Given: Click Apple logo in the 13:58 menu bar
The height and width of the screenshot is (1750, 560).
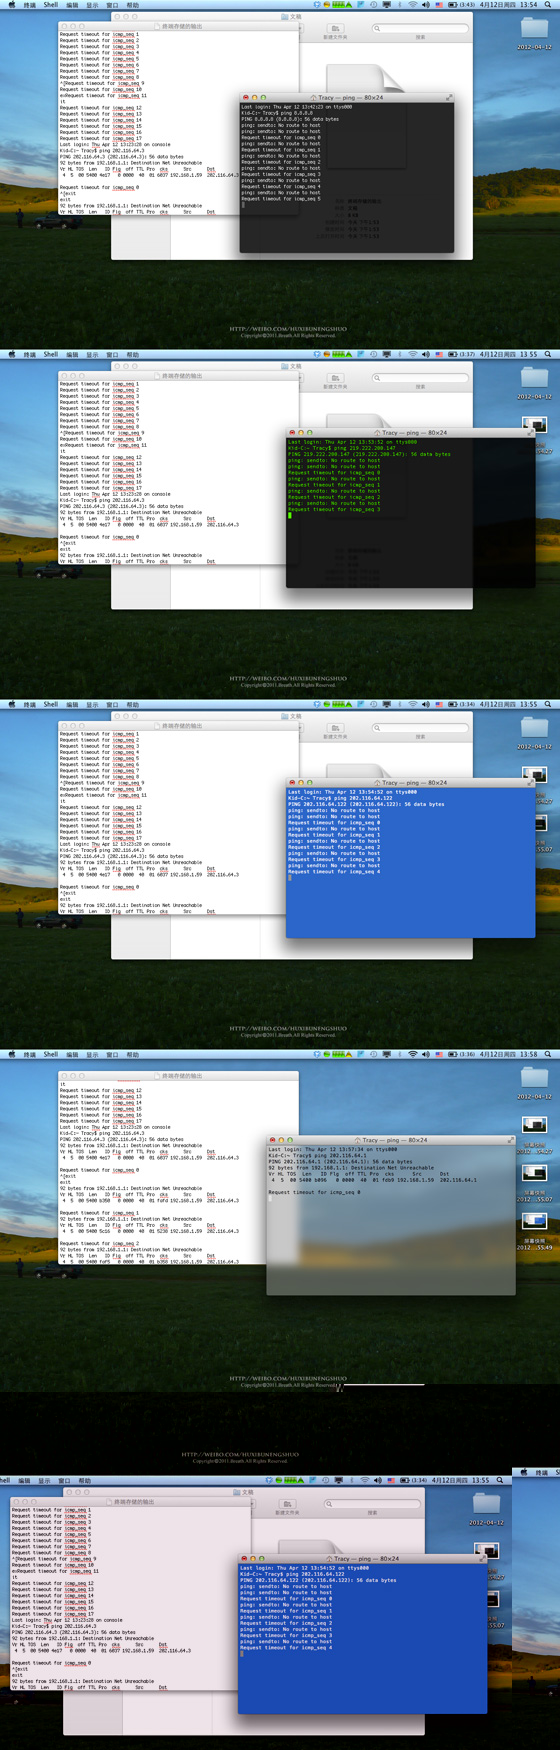Looking at the screenshot, I should click(10, 1054).
